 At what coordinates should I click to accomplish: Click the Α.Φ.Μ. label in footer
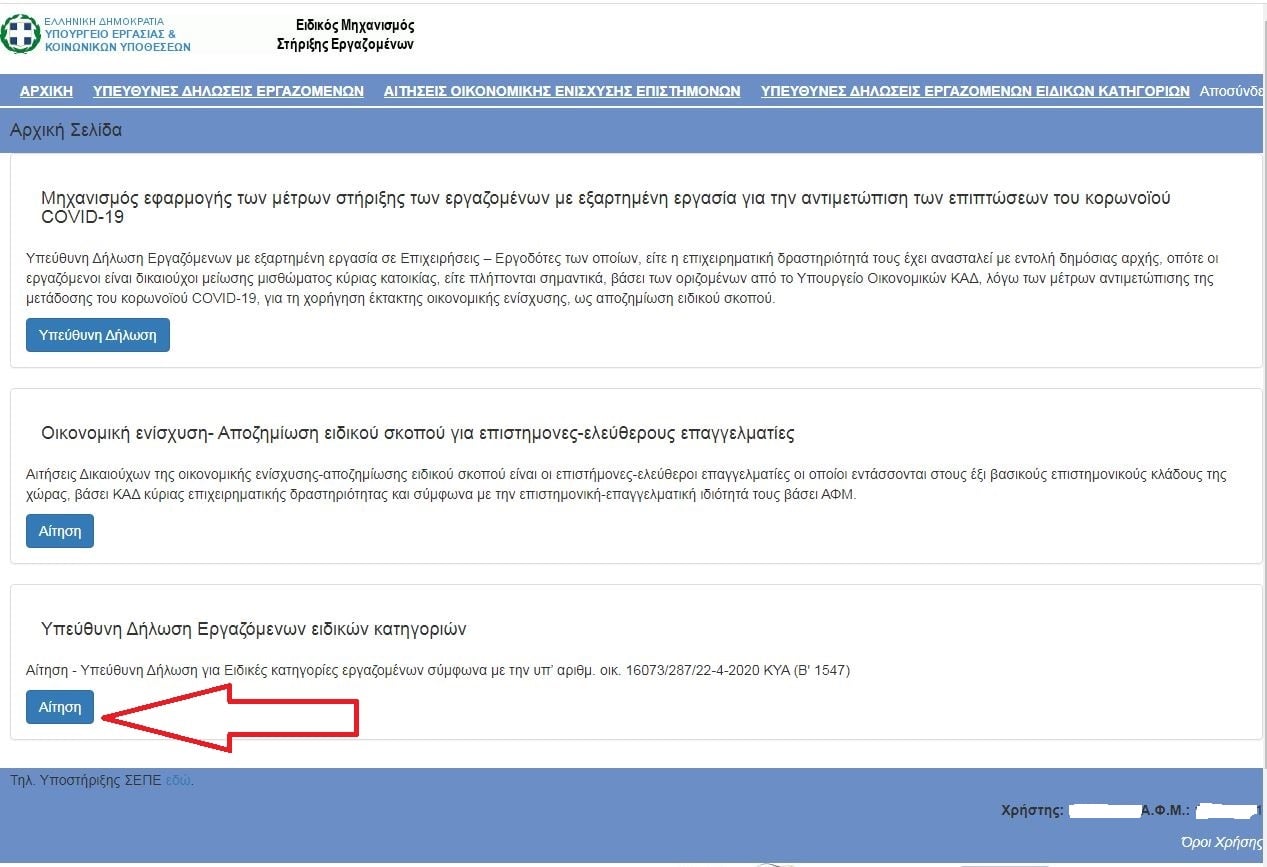pyautogui.click(x=1166, y=810)
